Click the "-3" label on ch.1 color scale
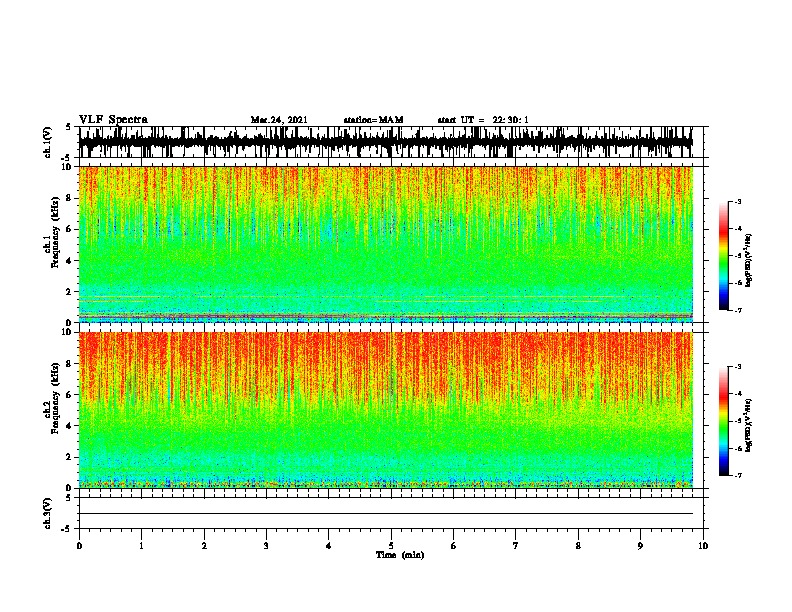The width and height of the screenshot is (792, 612). point(737,202)
